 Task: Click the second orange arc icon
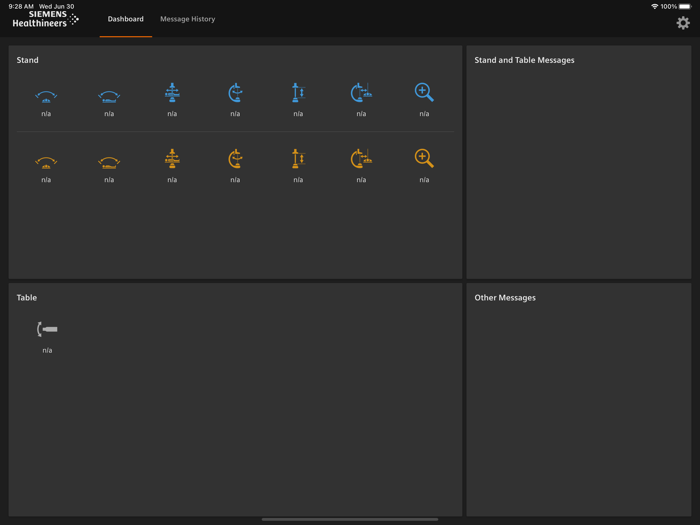click(109, 160)
